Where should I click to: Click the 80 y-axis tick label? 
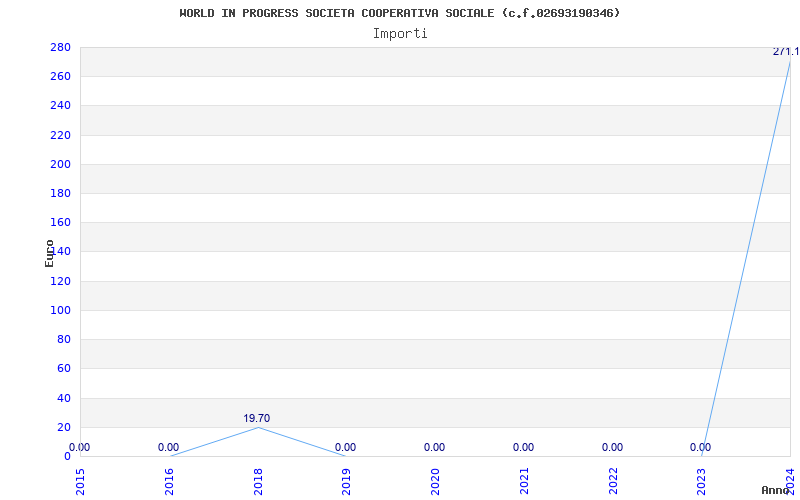click(64, 339)
